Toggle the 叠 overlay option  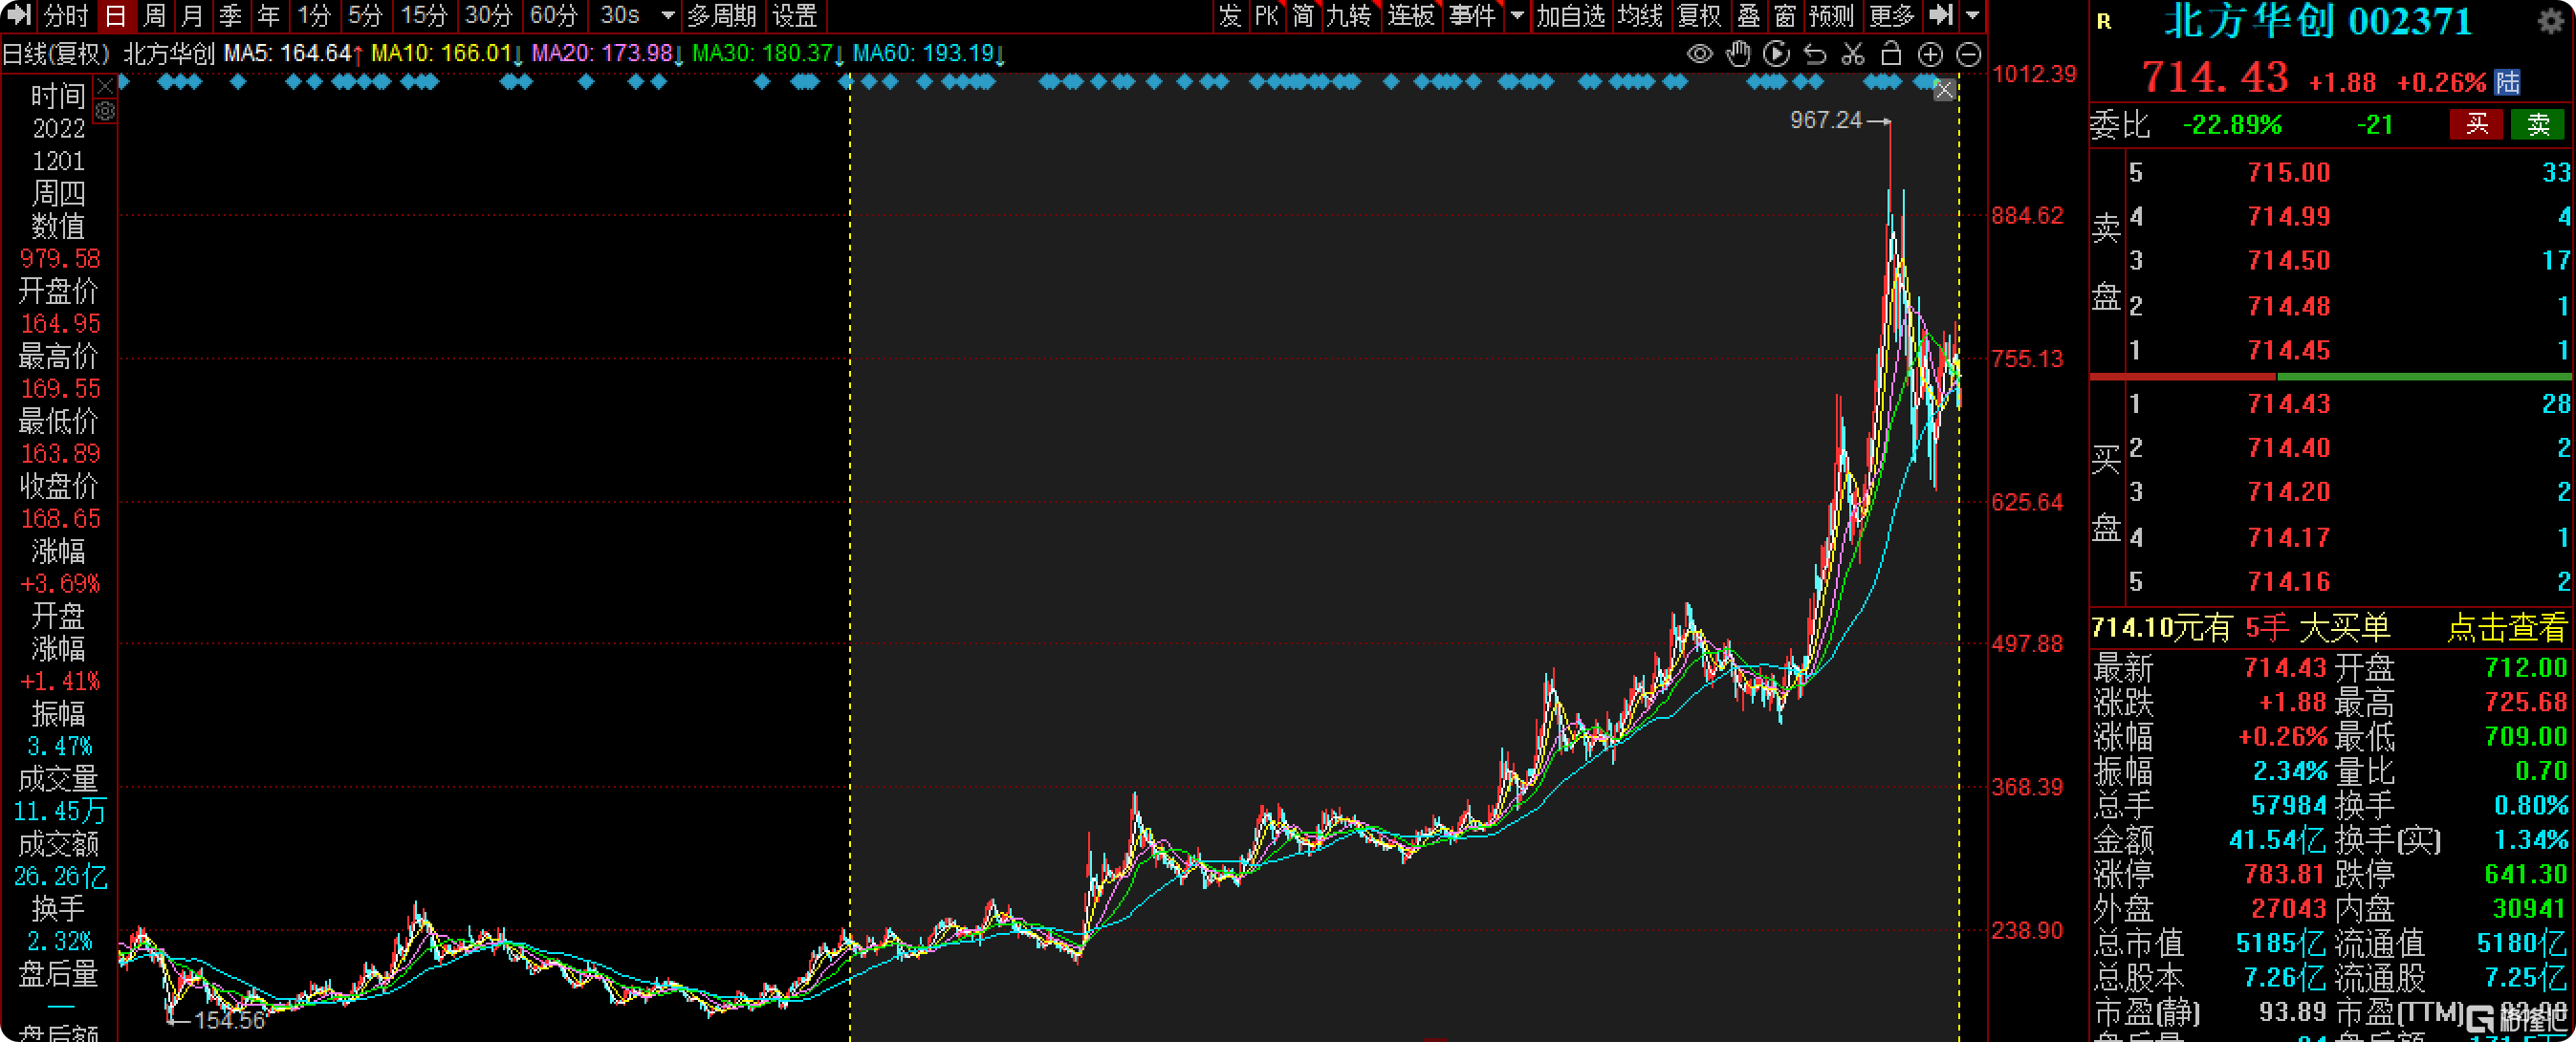1749,15
